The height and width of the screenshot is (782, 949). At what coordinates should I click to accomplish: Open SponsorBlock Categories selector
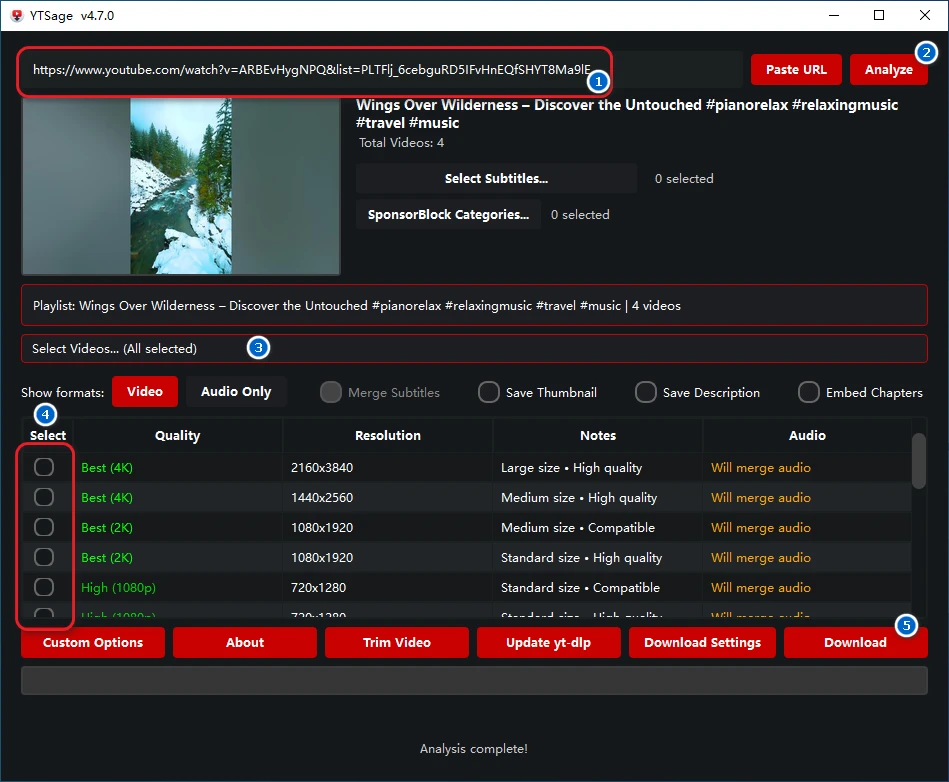tap(448, 214)
